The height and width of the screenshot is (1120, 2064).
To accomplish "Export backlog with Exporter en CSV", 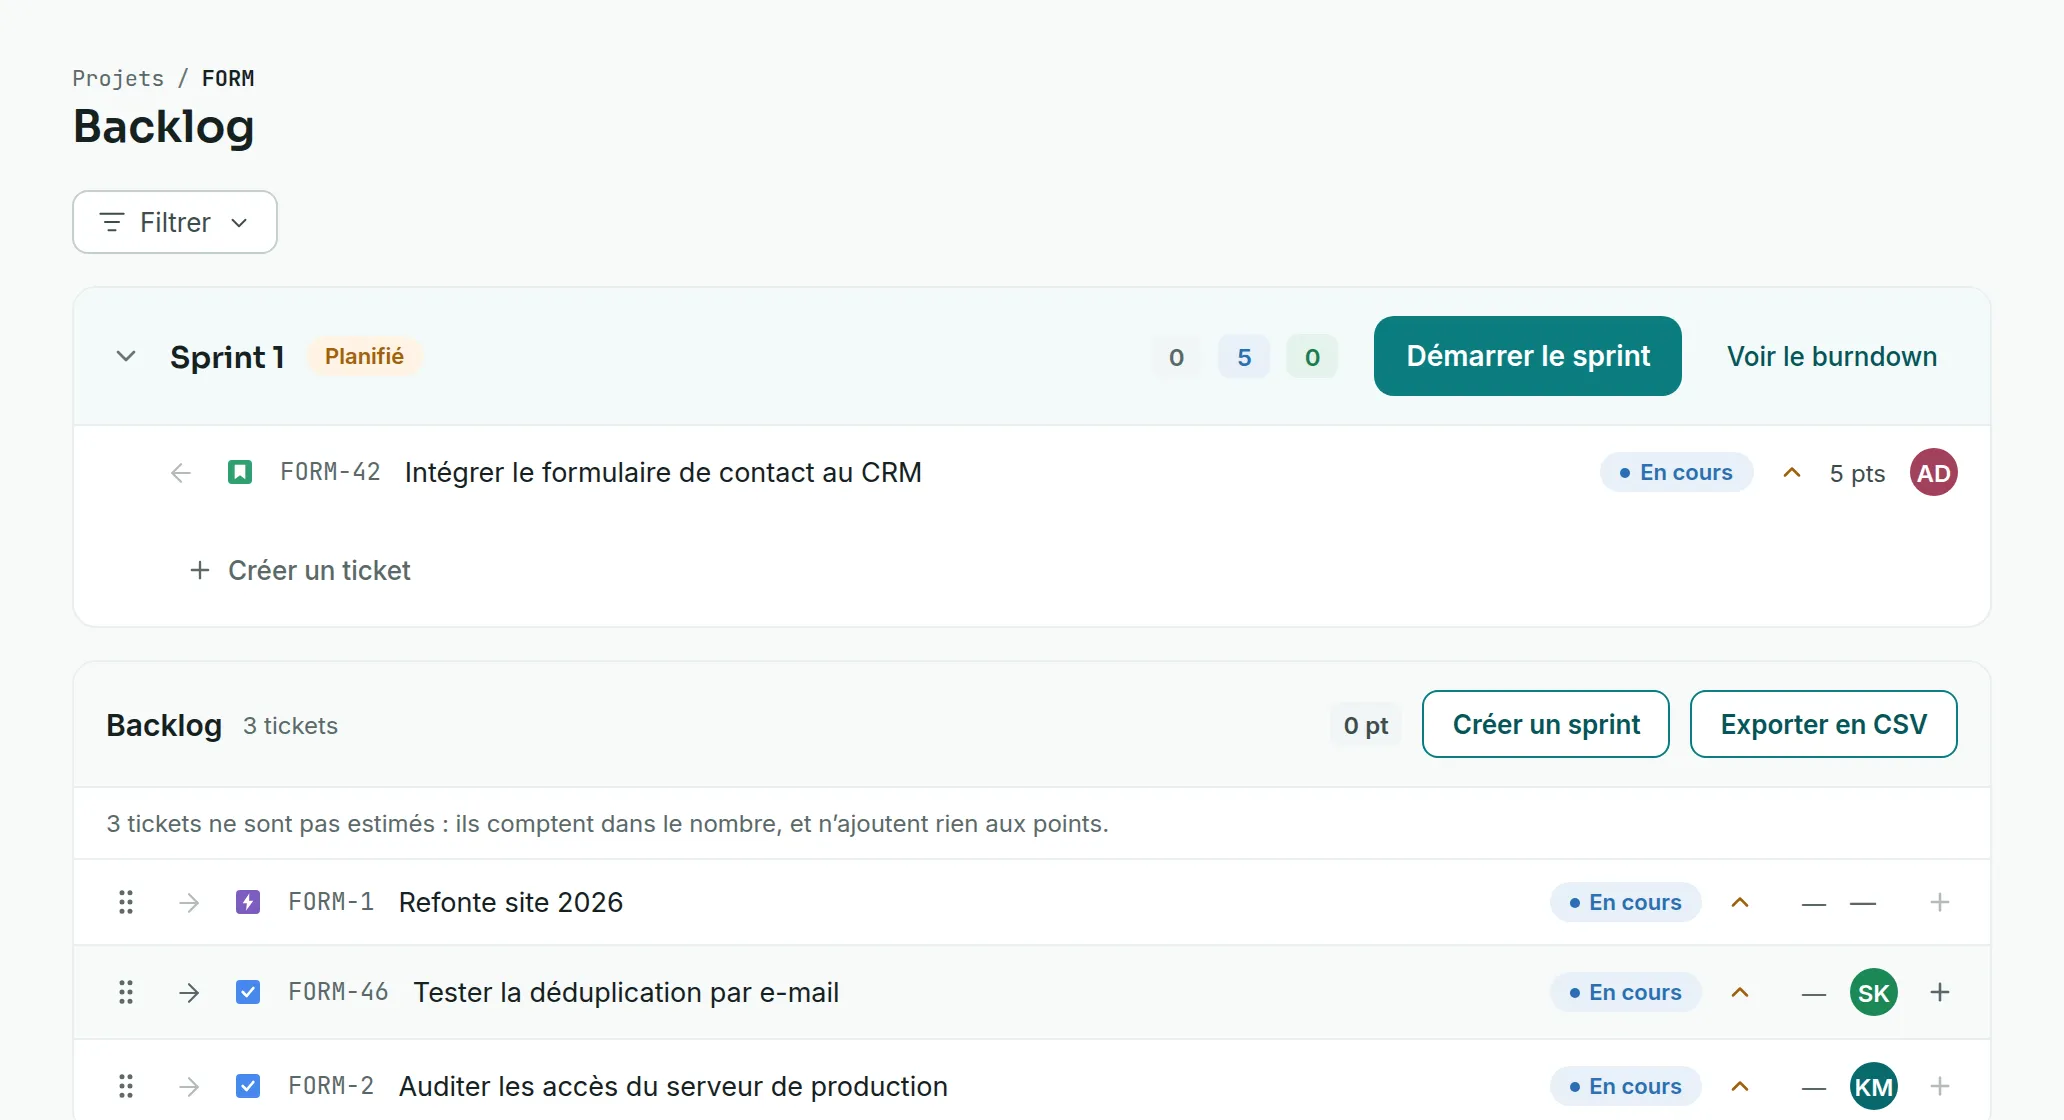I will click(1823, 724).
